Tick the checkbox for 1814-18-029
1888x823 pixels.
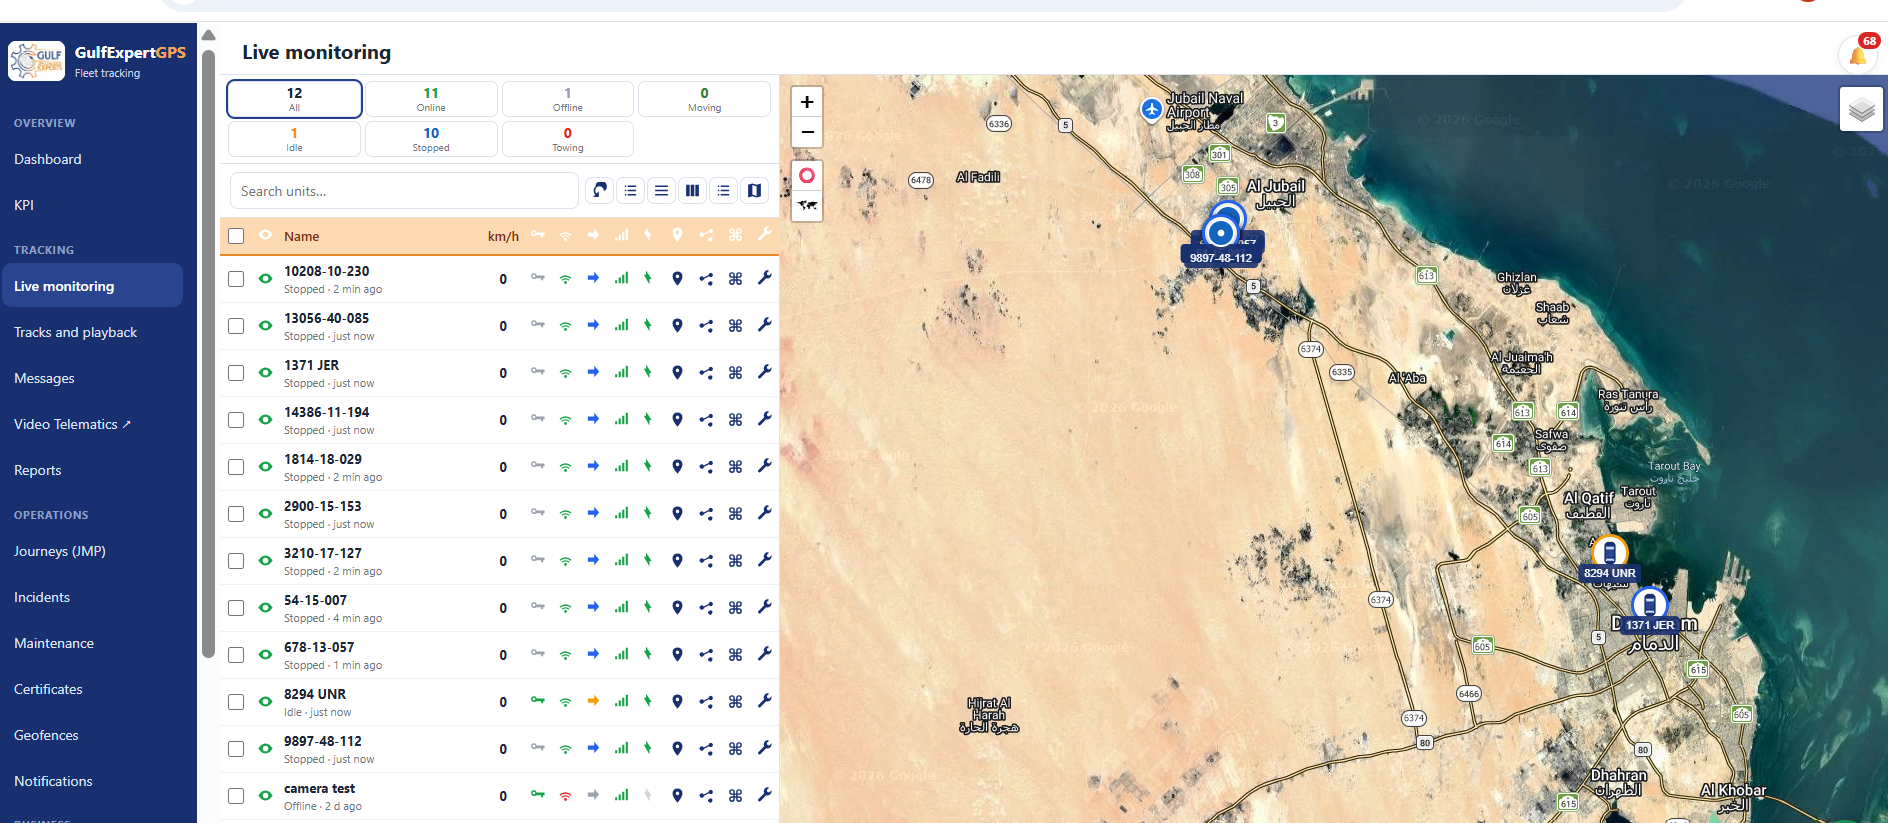(236, 467)
